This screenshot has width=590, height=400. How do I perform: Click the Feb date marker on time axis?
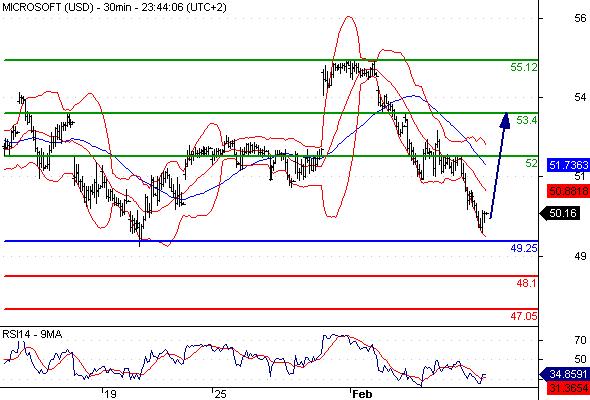tap(362, 394)
